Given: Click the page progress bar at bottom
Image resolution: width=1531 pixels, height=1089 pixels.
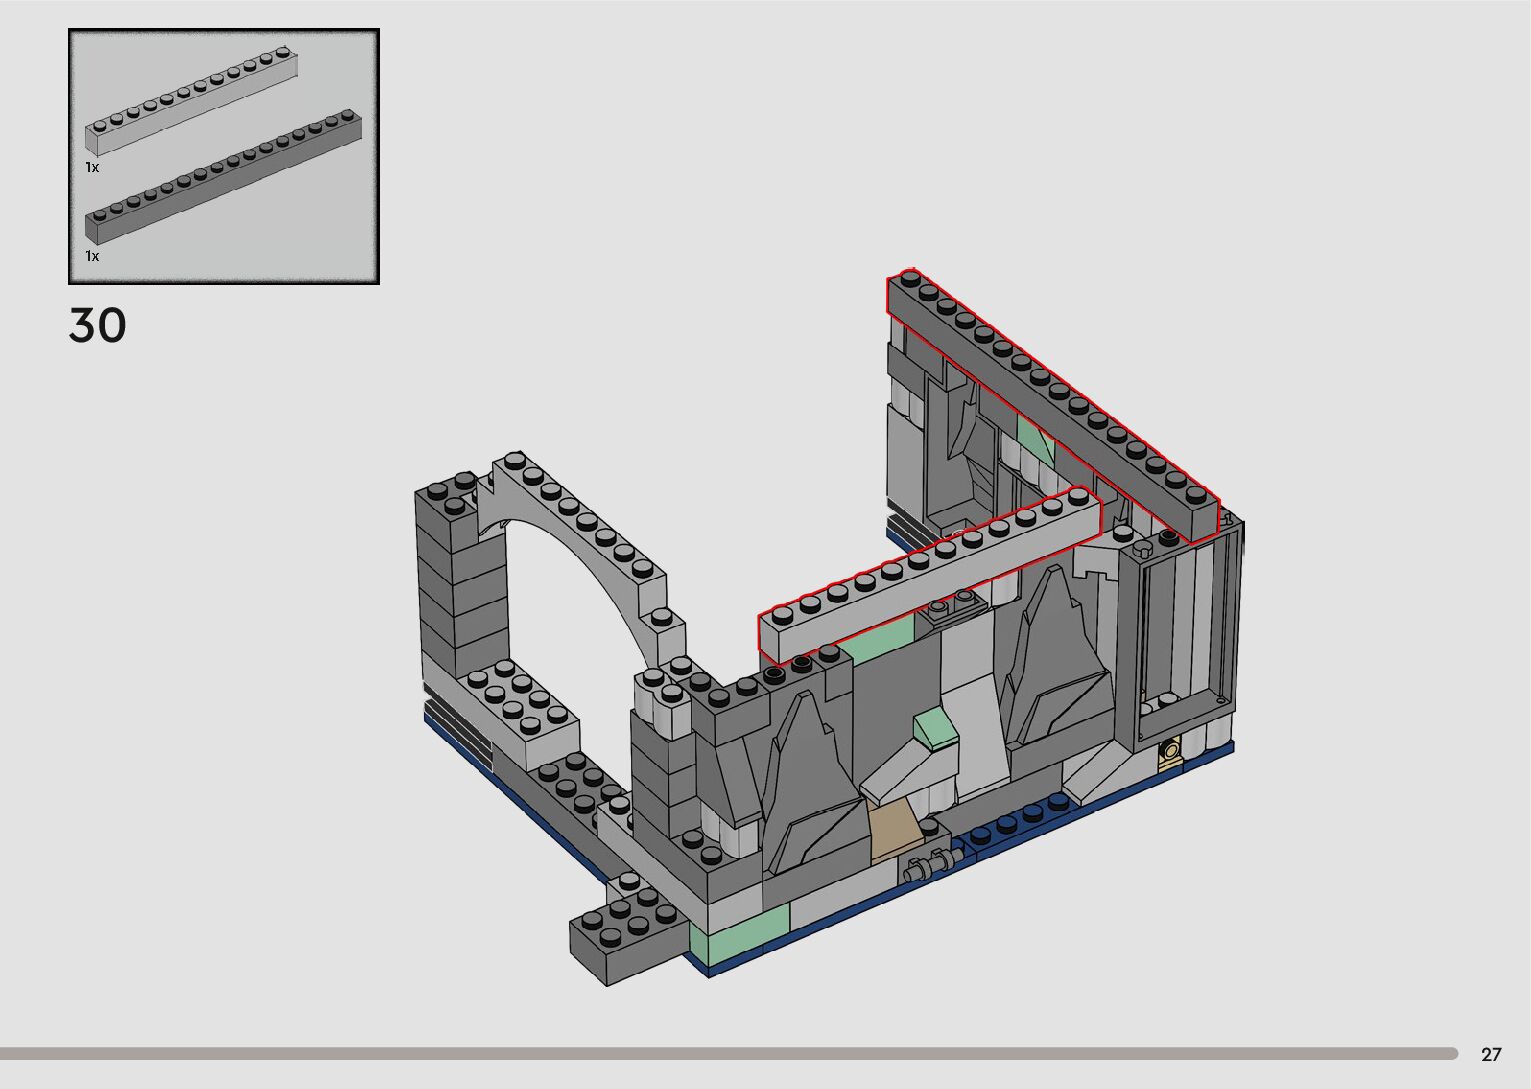Looking at the screenshot, I should click(x=728, y=1053).
